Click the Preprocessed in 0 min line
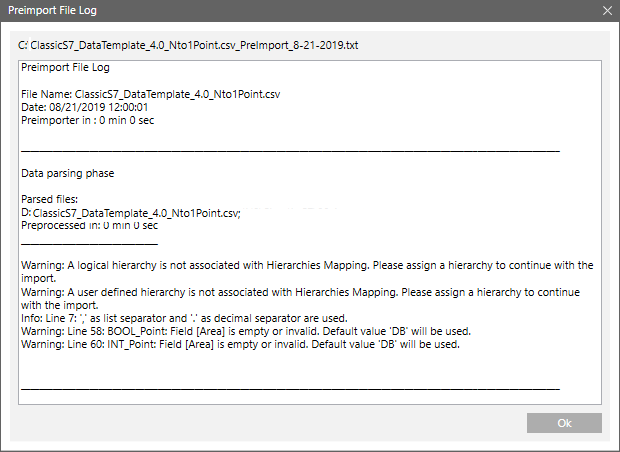This screenshot has width=620, height=452. (89, 226)
